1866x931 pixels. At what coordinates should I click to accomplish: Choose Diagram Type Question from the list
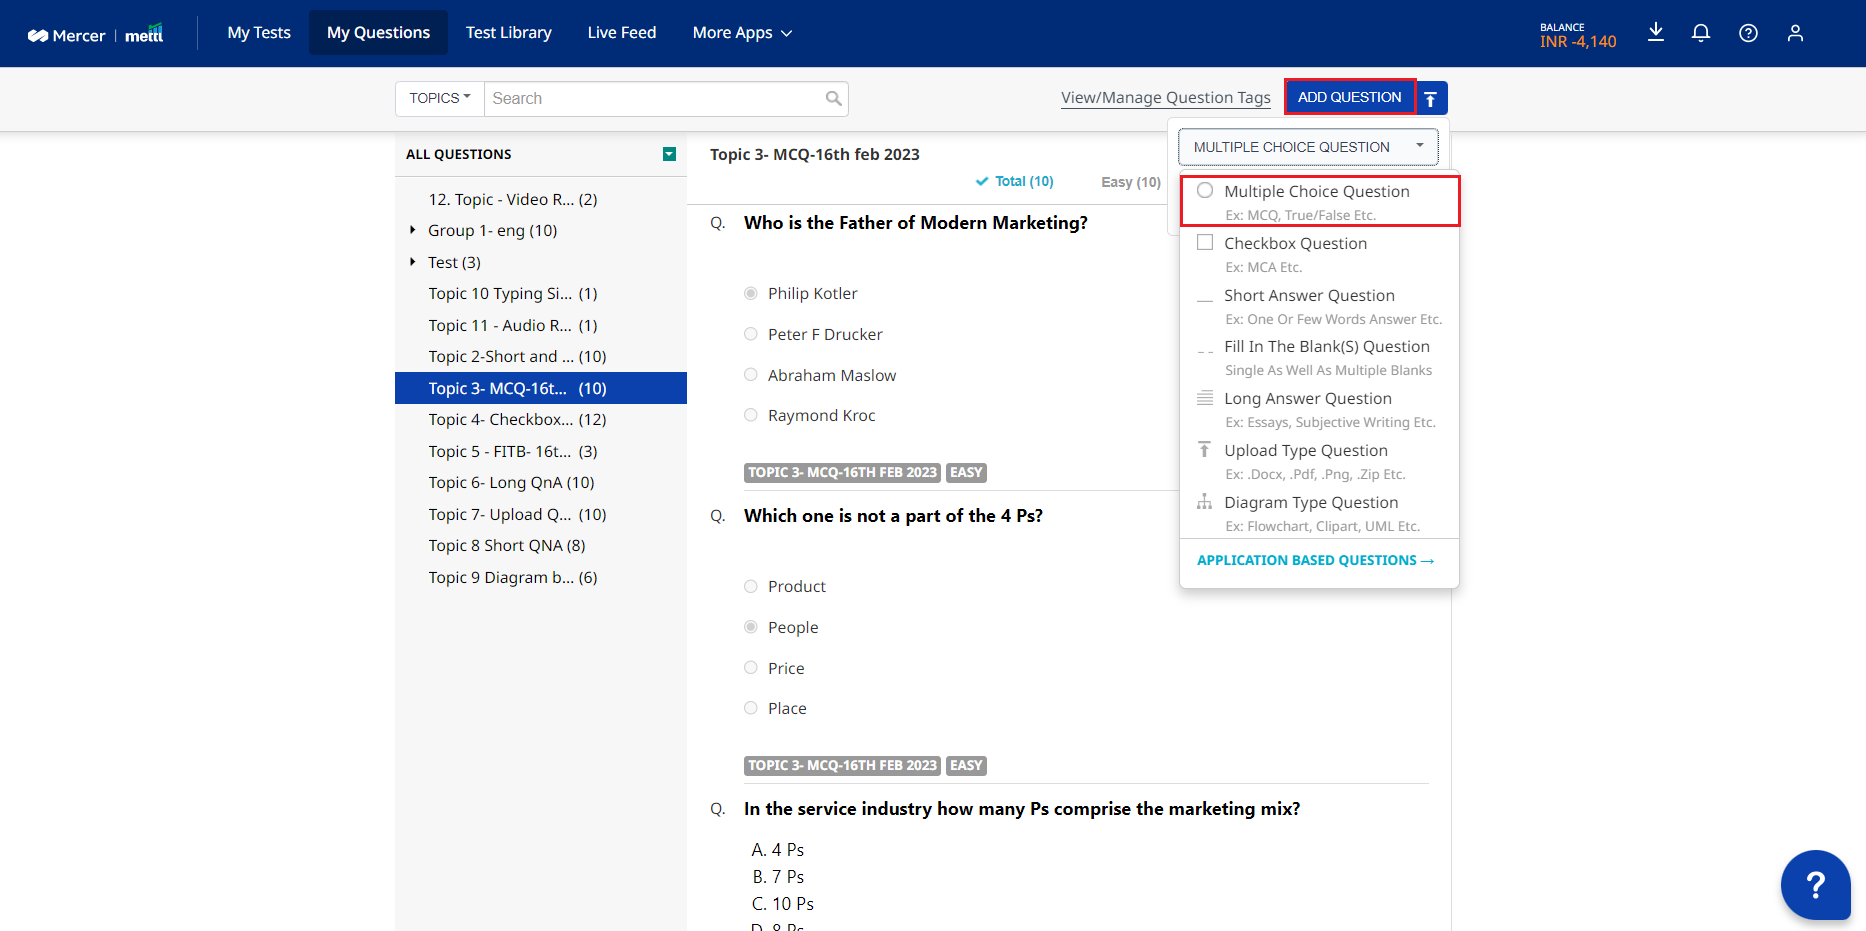[x=1320, y=513]
